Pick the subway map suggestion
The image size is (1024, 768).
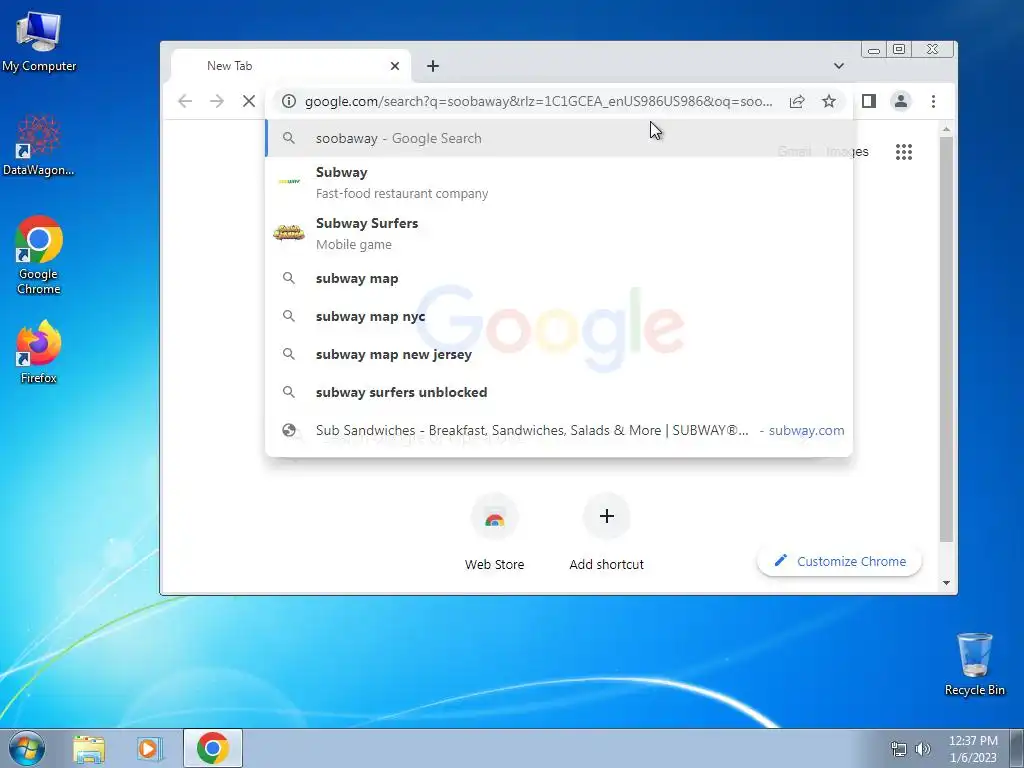(559, 278)
